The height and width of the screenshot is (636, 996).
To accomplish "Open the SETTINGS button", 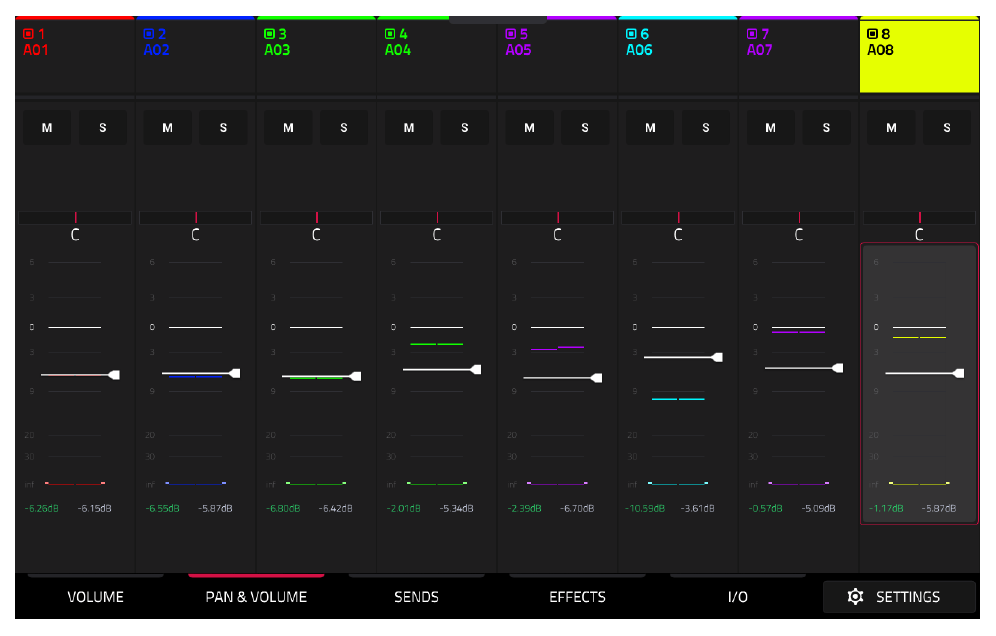I will point(899,597).
